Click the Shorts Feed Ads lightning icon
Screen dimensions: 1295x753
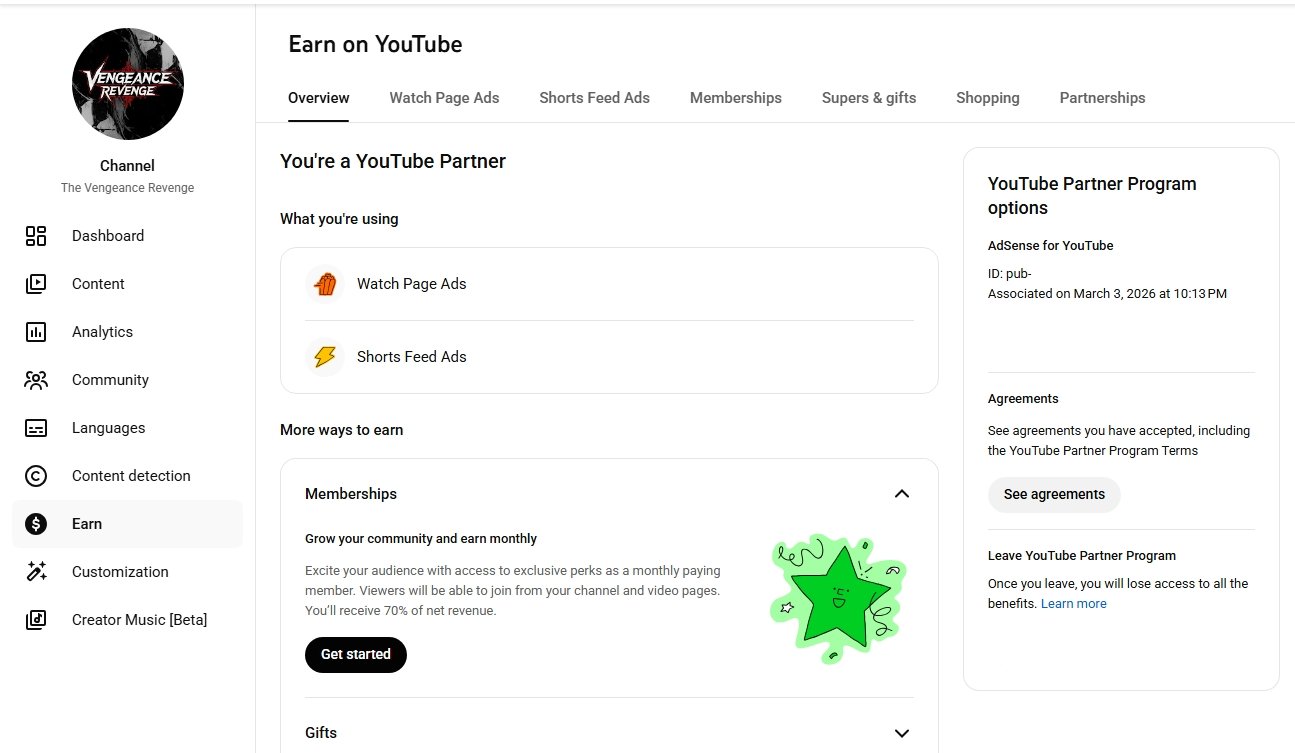pos(325,357)
